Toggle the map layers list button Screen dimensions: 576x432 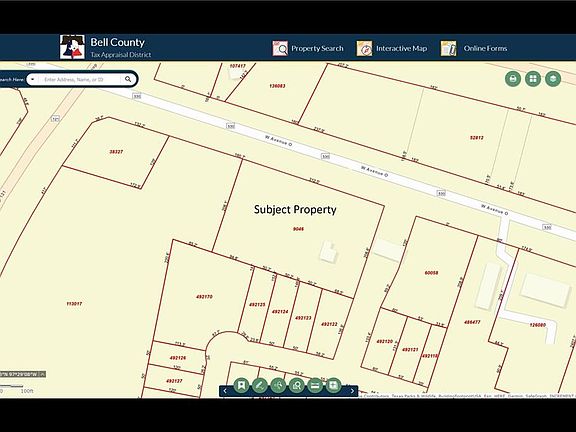point(553,79)
